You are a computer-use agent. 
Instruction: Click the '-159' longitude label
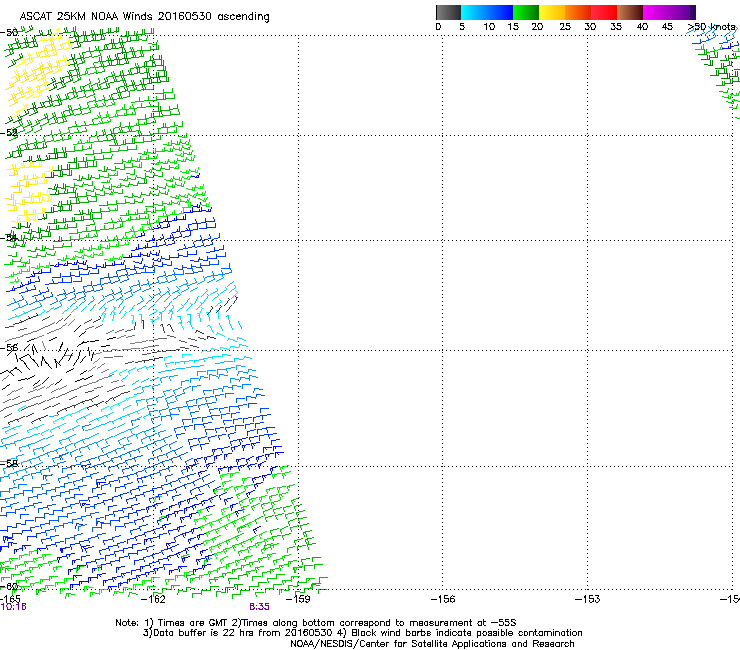click(x=298, y=599)
